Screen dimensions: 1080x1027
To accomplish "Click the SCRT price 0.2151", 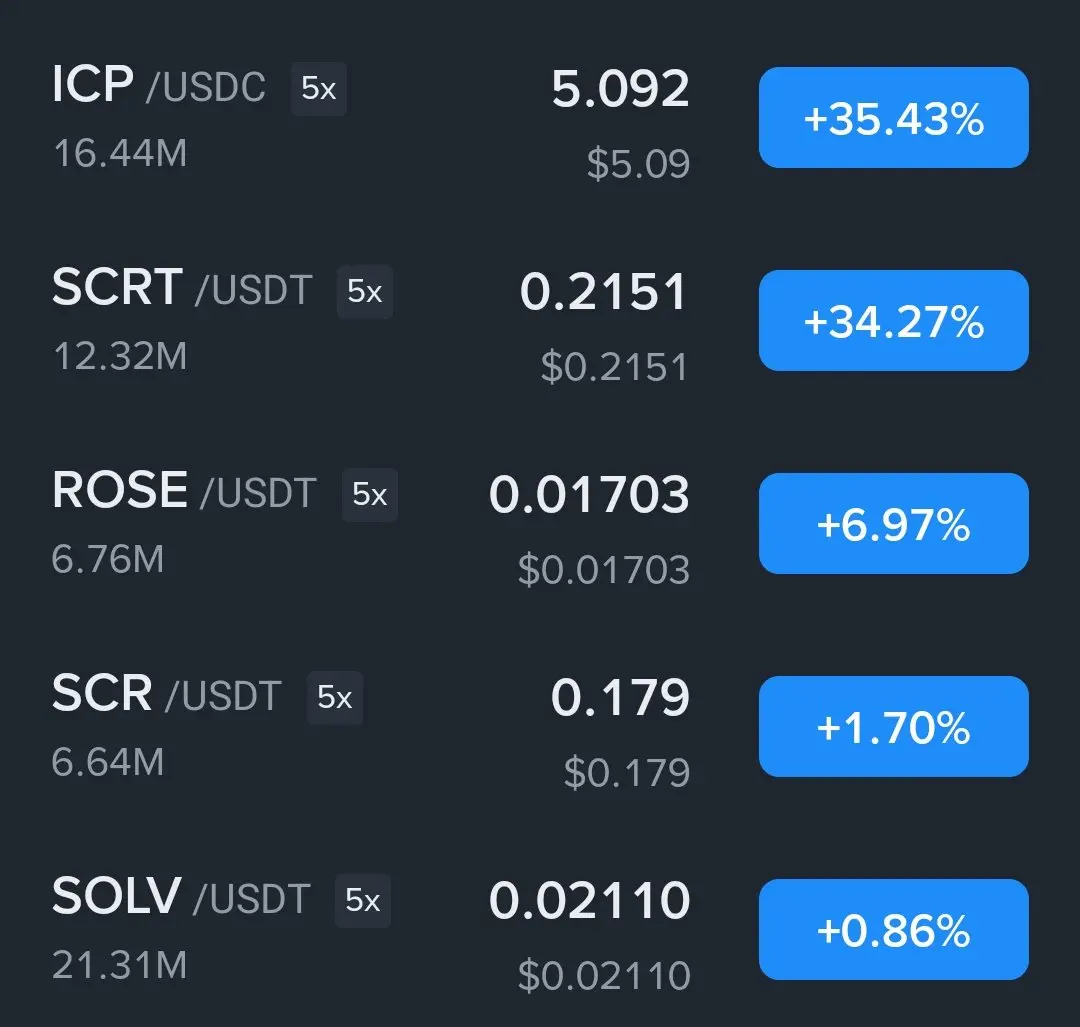I will click(604, 292).
